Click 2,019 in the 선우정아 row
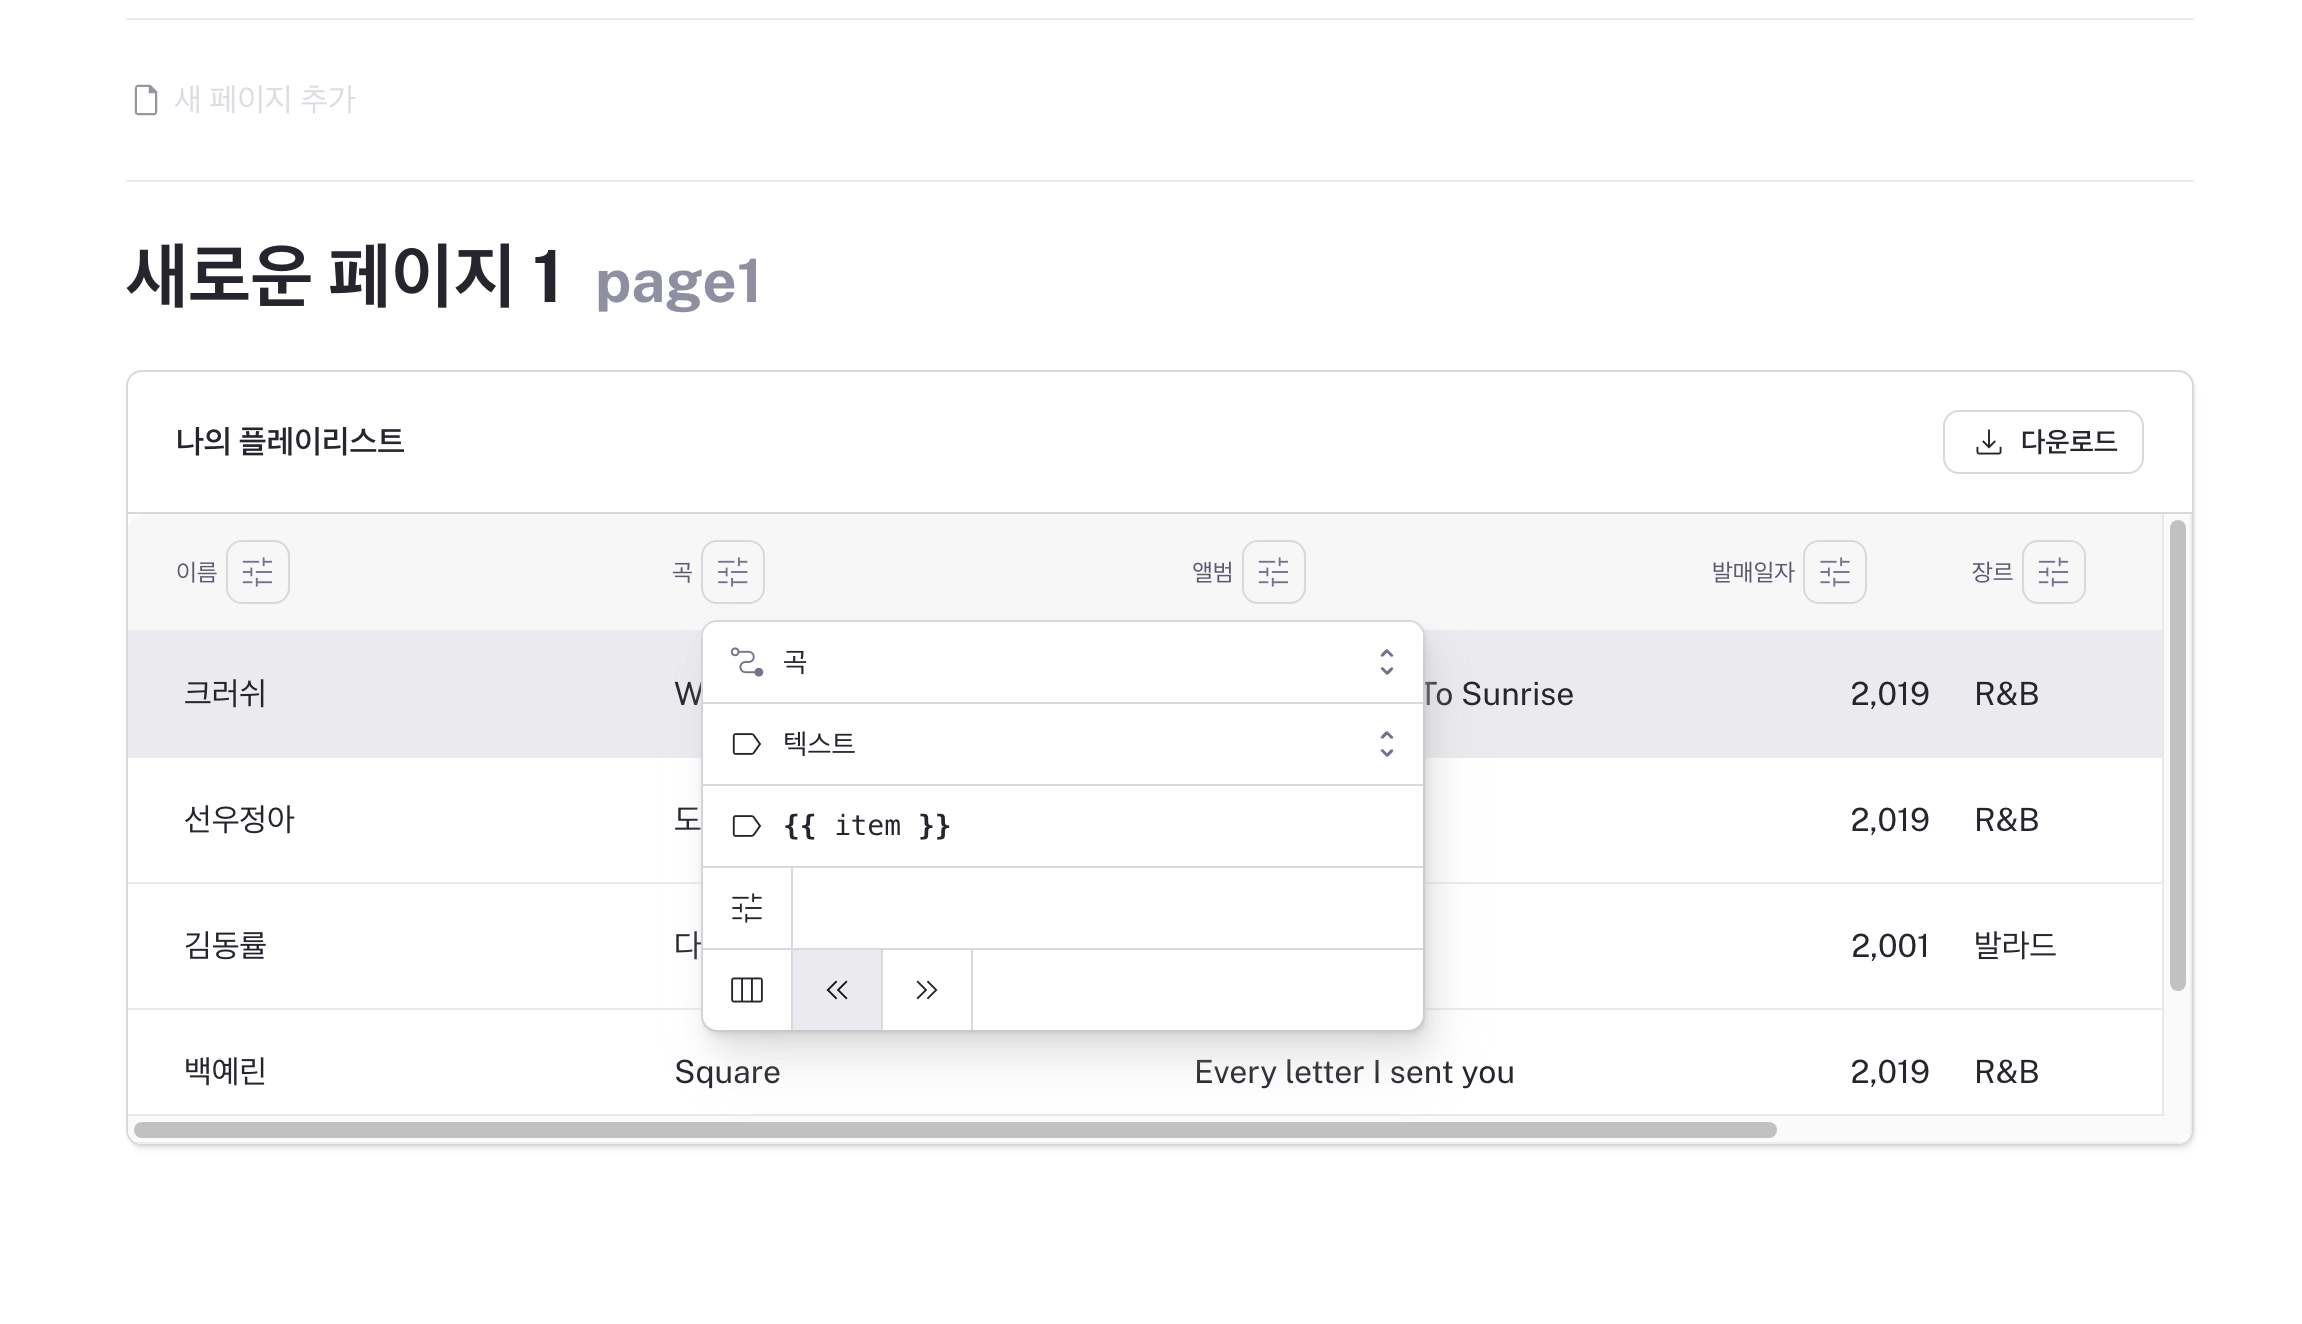 pos(1890,820)
